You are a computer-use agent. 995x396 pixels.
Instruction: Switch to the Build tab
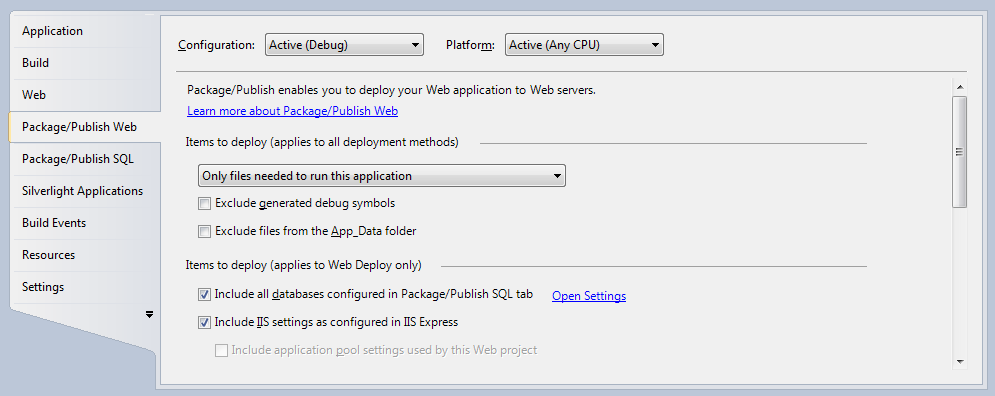pyautogui.click(x=84, y=63)
